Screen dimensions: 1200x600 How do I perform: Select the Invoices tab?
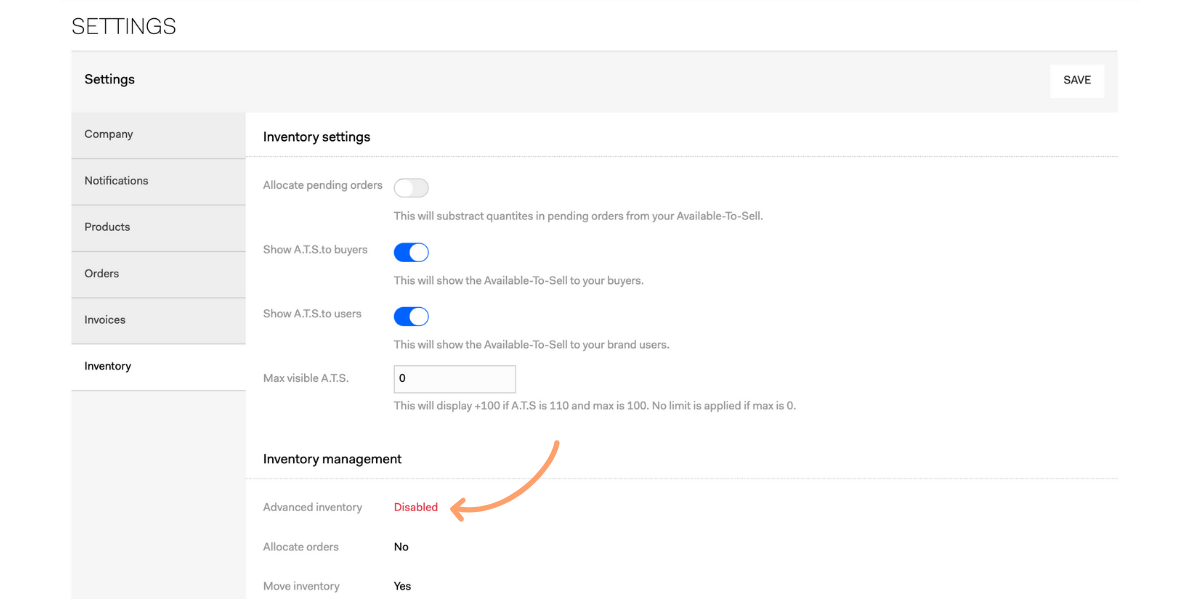[158, 320]
